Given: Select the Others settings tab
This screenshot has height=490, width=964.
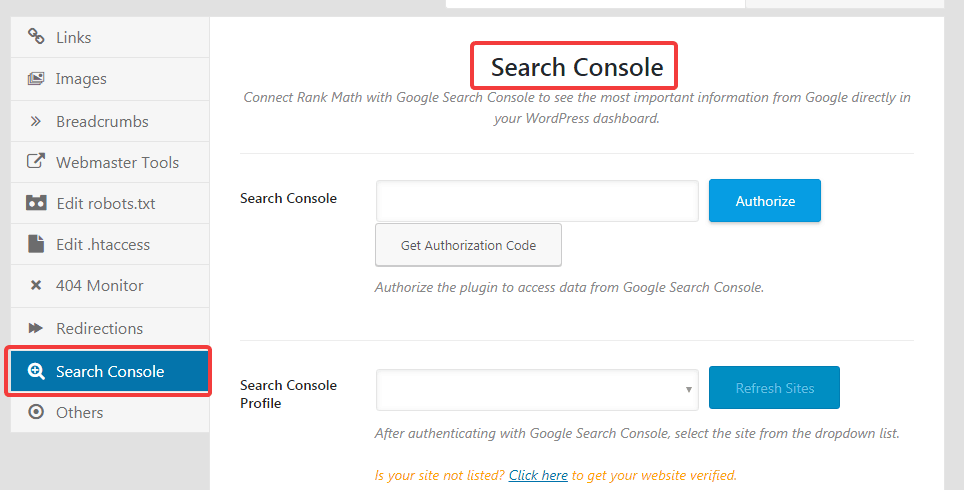Looking at the screenshot, I should [80, 412].
